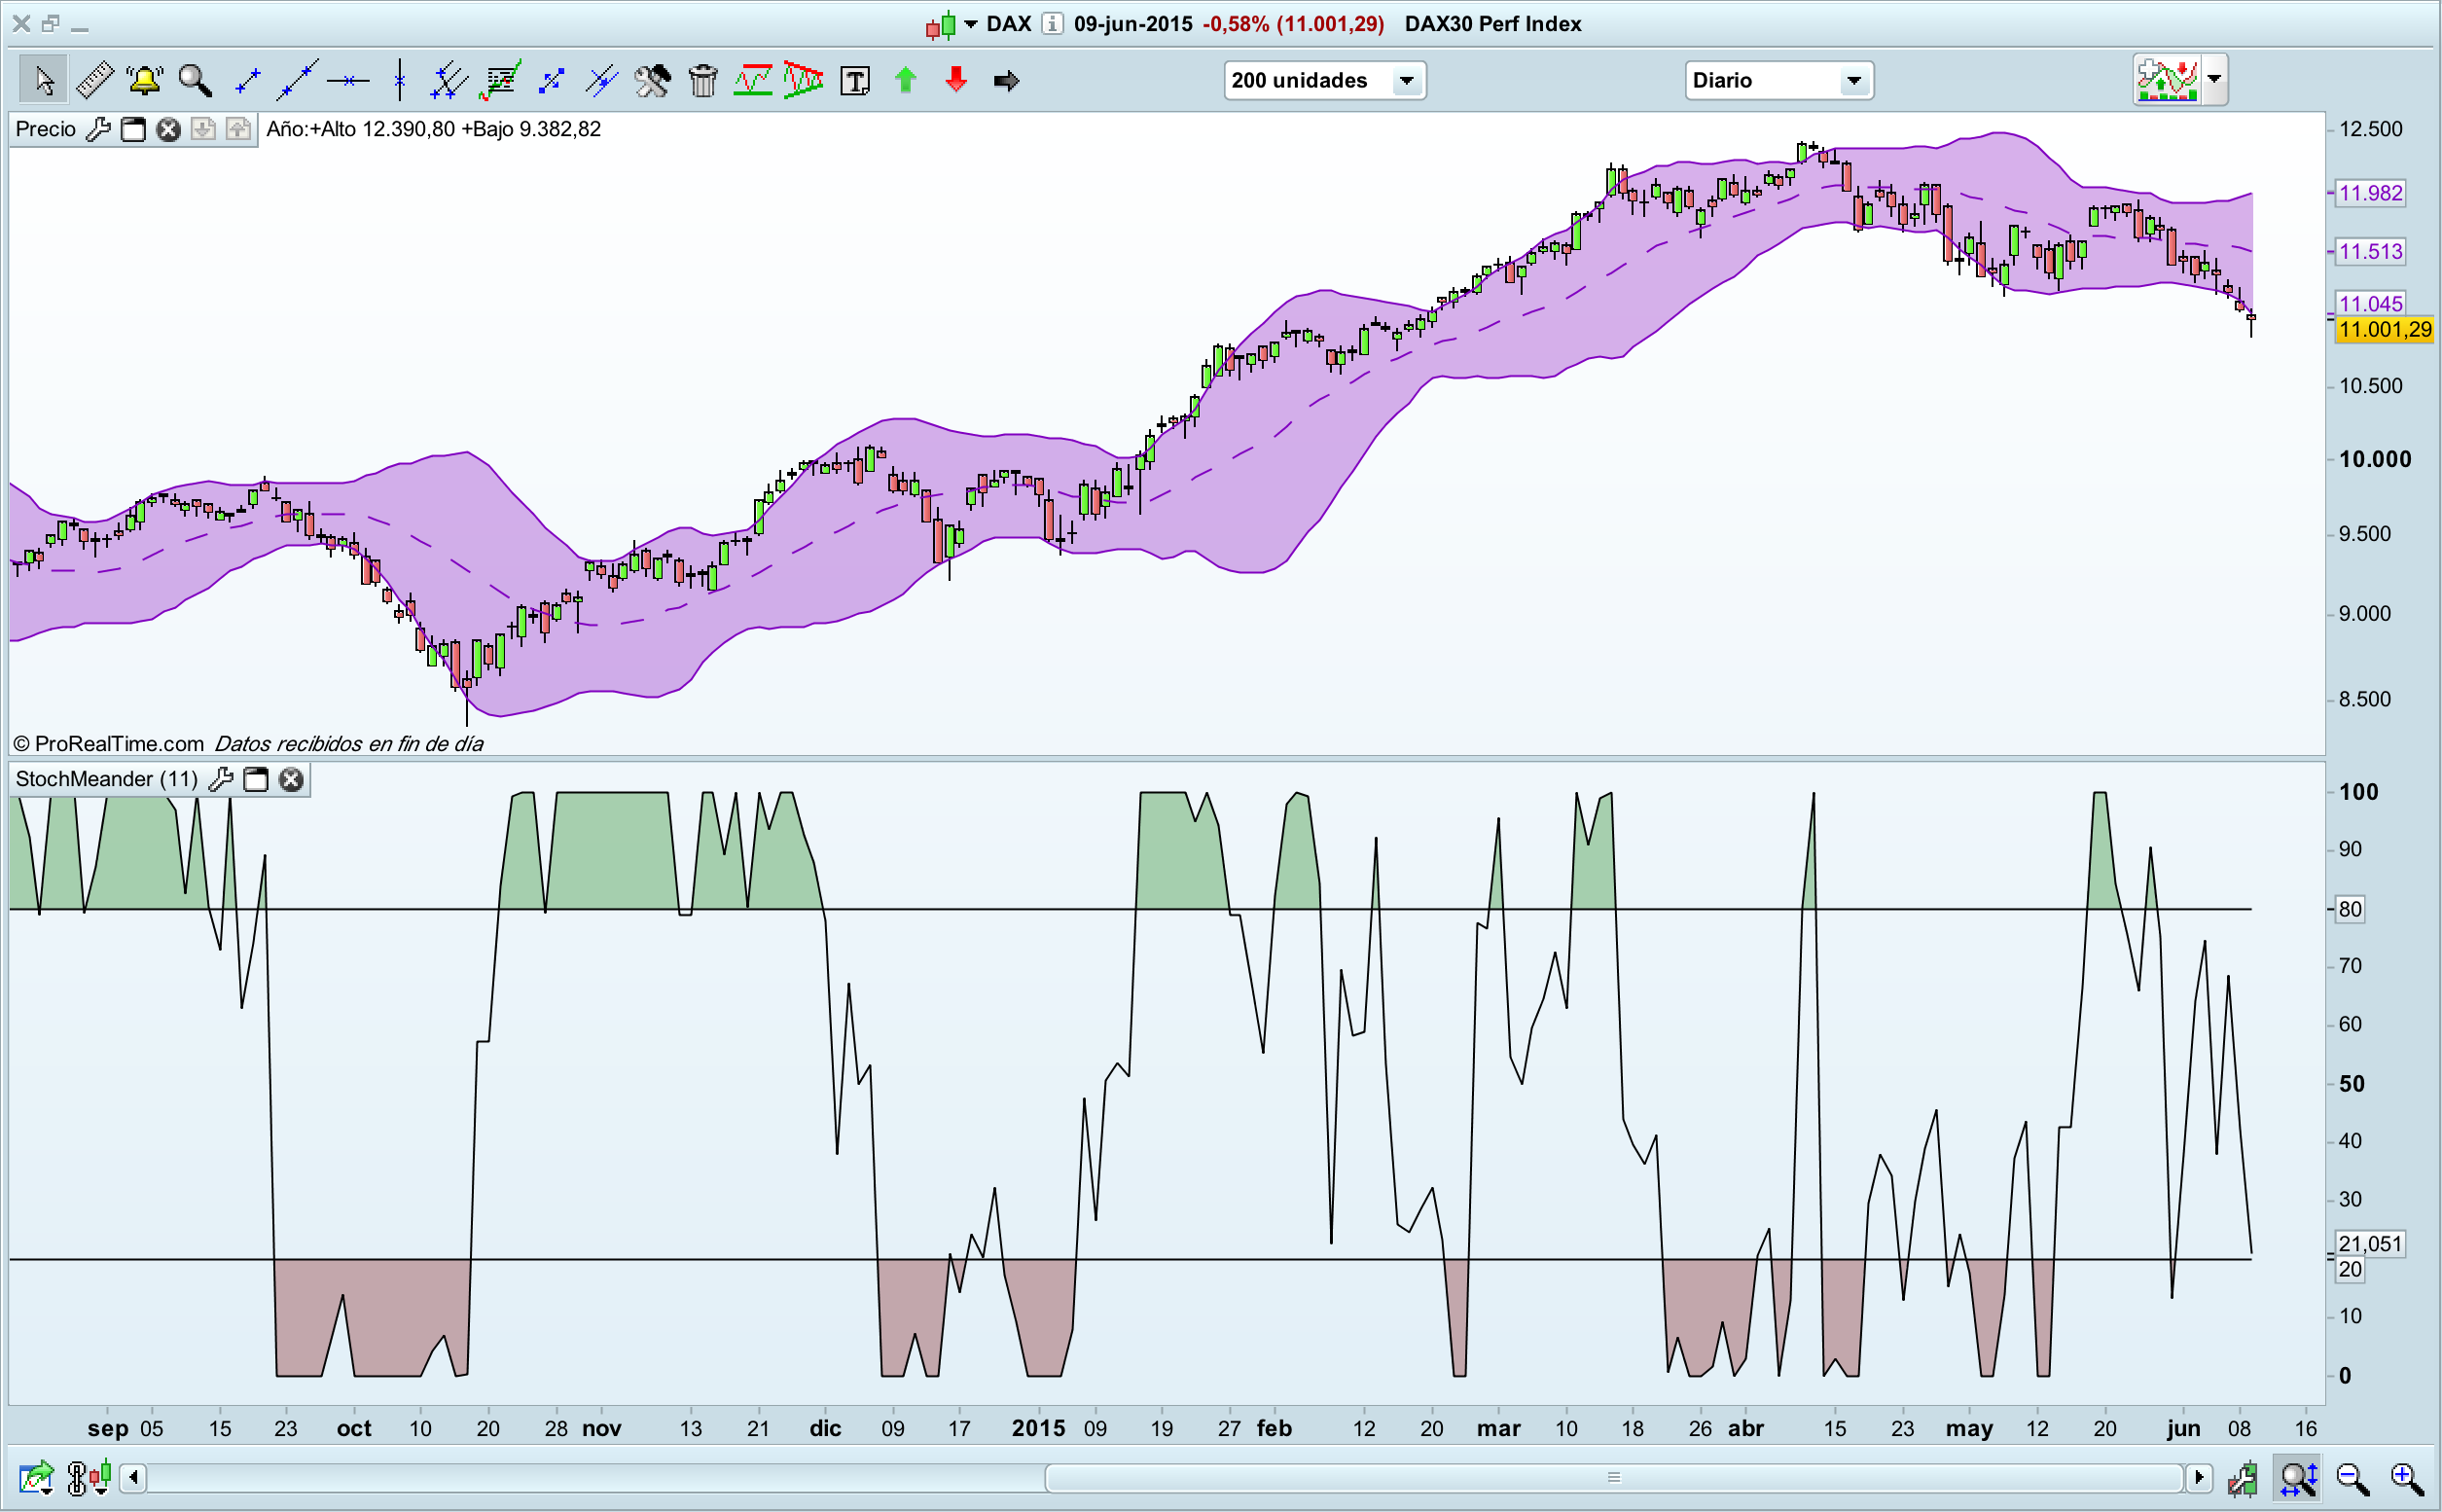
Task: Open StochMeander settings wrench
Action: (x=221, y=779)
